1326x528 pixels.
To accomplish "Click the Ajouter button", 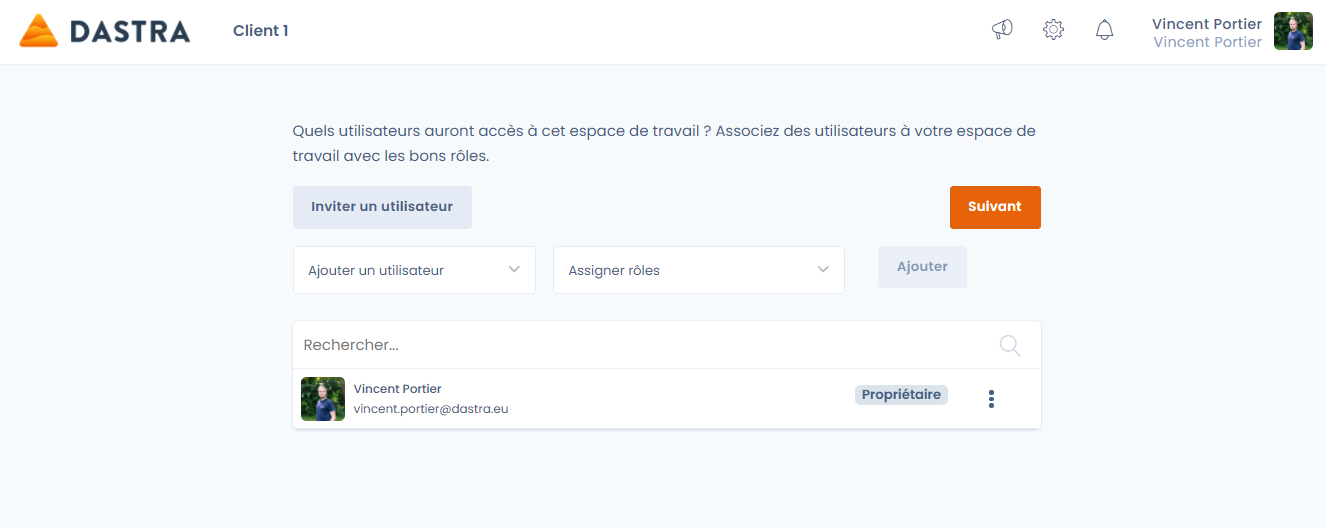I will pos(922,267).
